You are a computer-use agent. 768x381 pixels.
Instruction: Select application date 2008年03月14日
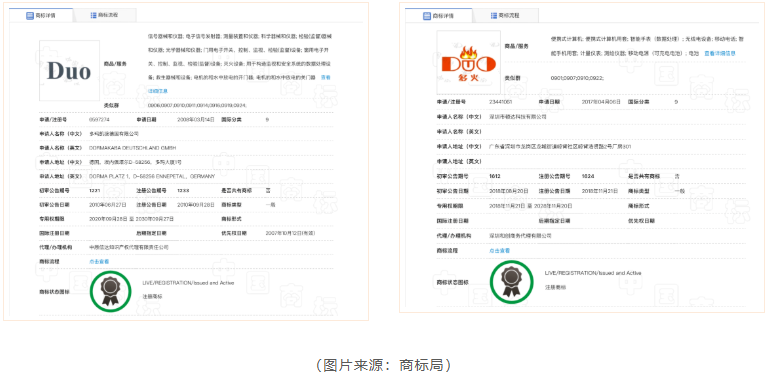[195, 119]
